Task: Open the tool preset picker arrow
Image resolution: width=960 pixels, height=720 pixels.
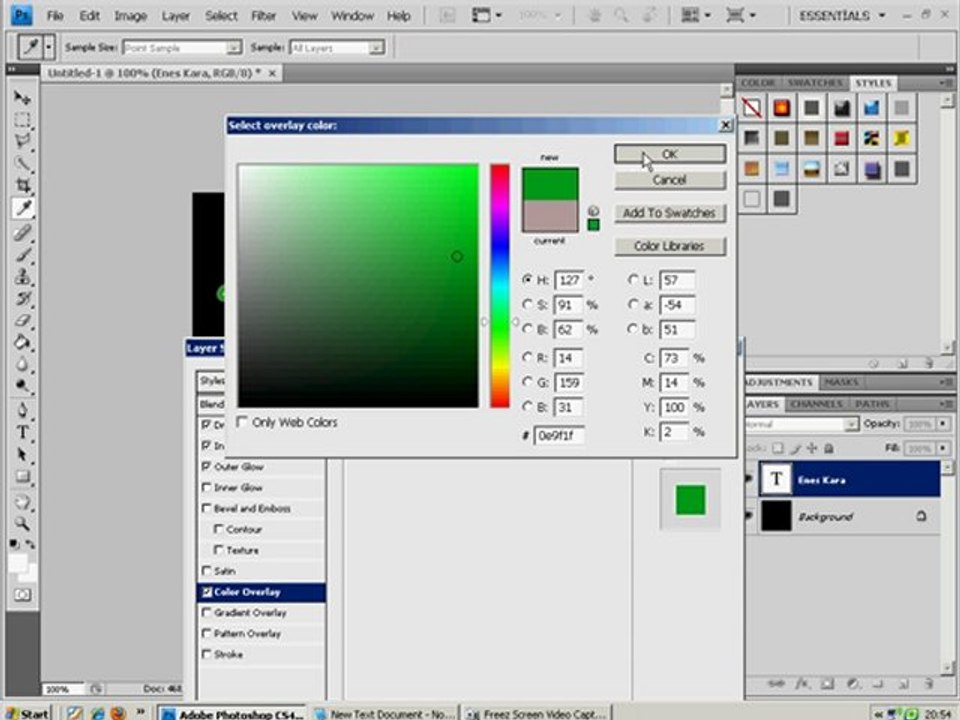Action: (x=49, y=47)
